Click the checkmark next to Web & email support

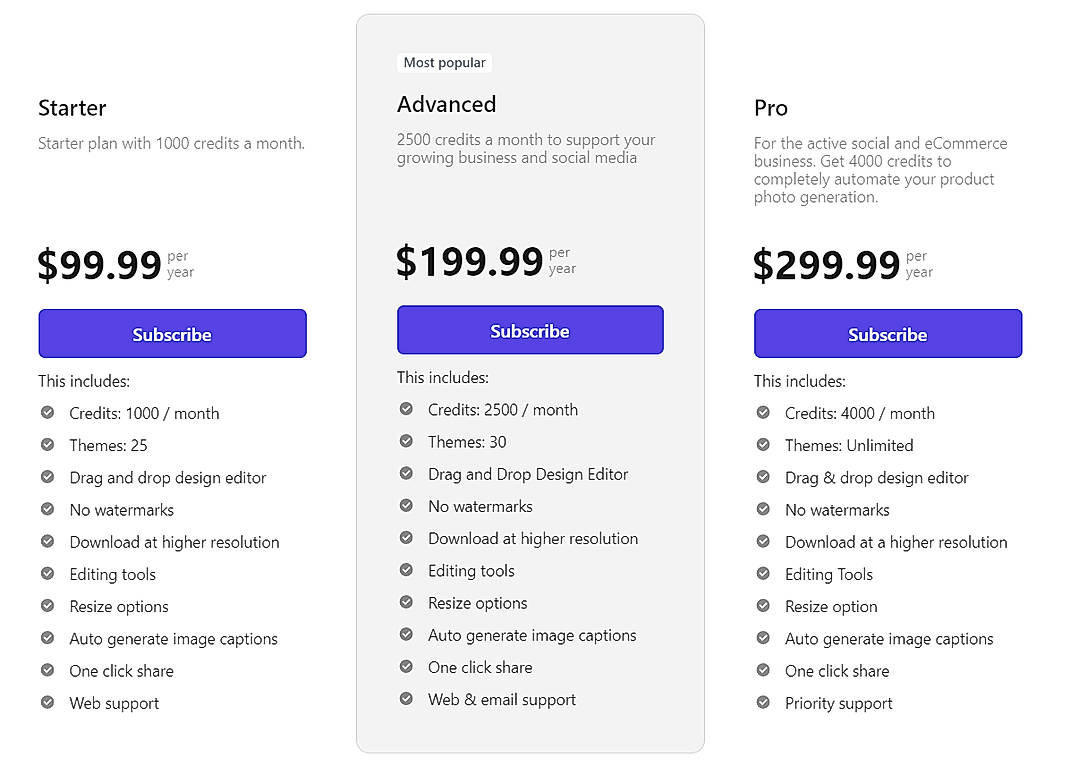[x=406, y=699]
